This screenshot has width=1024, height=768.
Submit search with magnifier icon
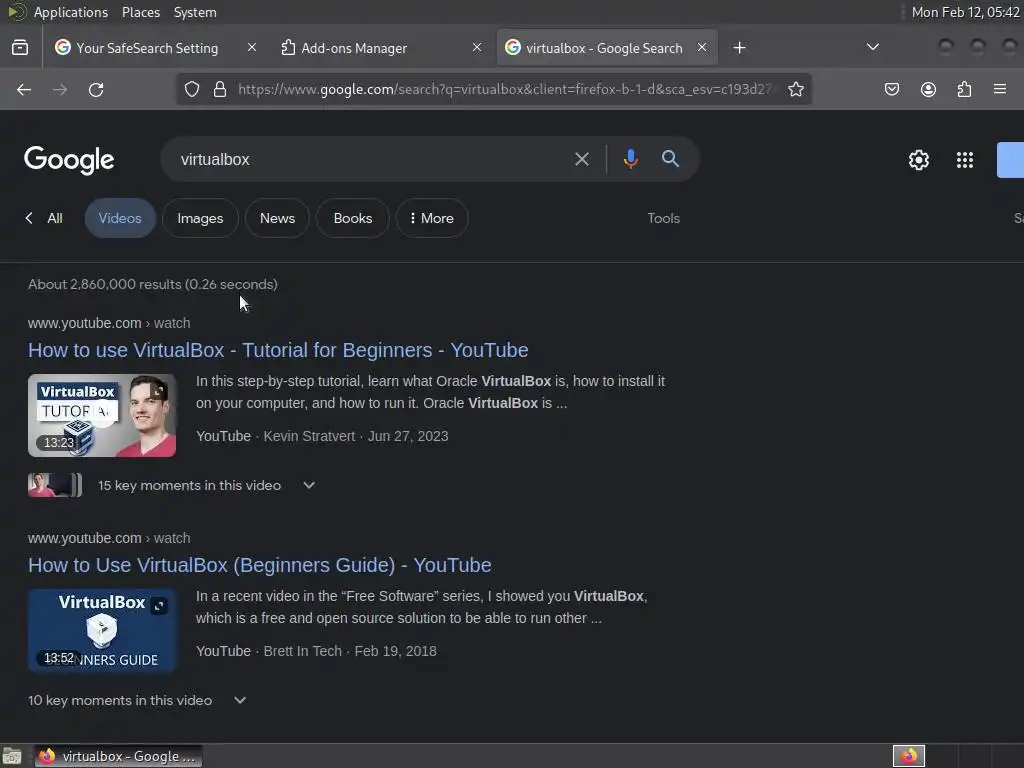(x=670, y=159)
